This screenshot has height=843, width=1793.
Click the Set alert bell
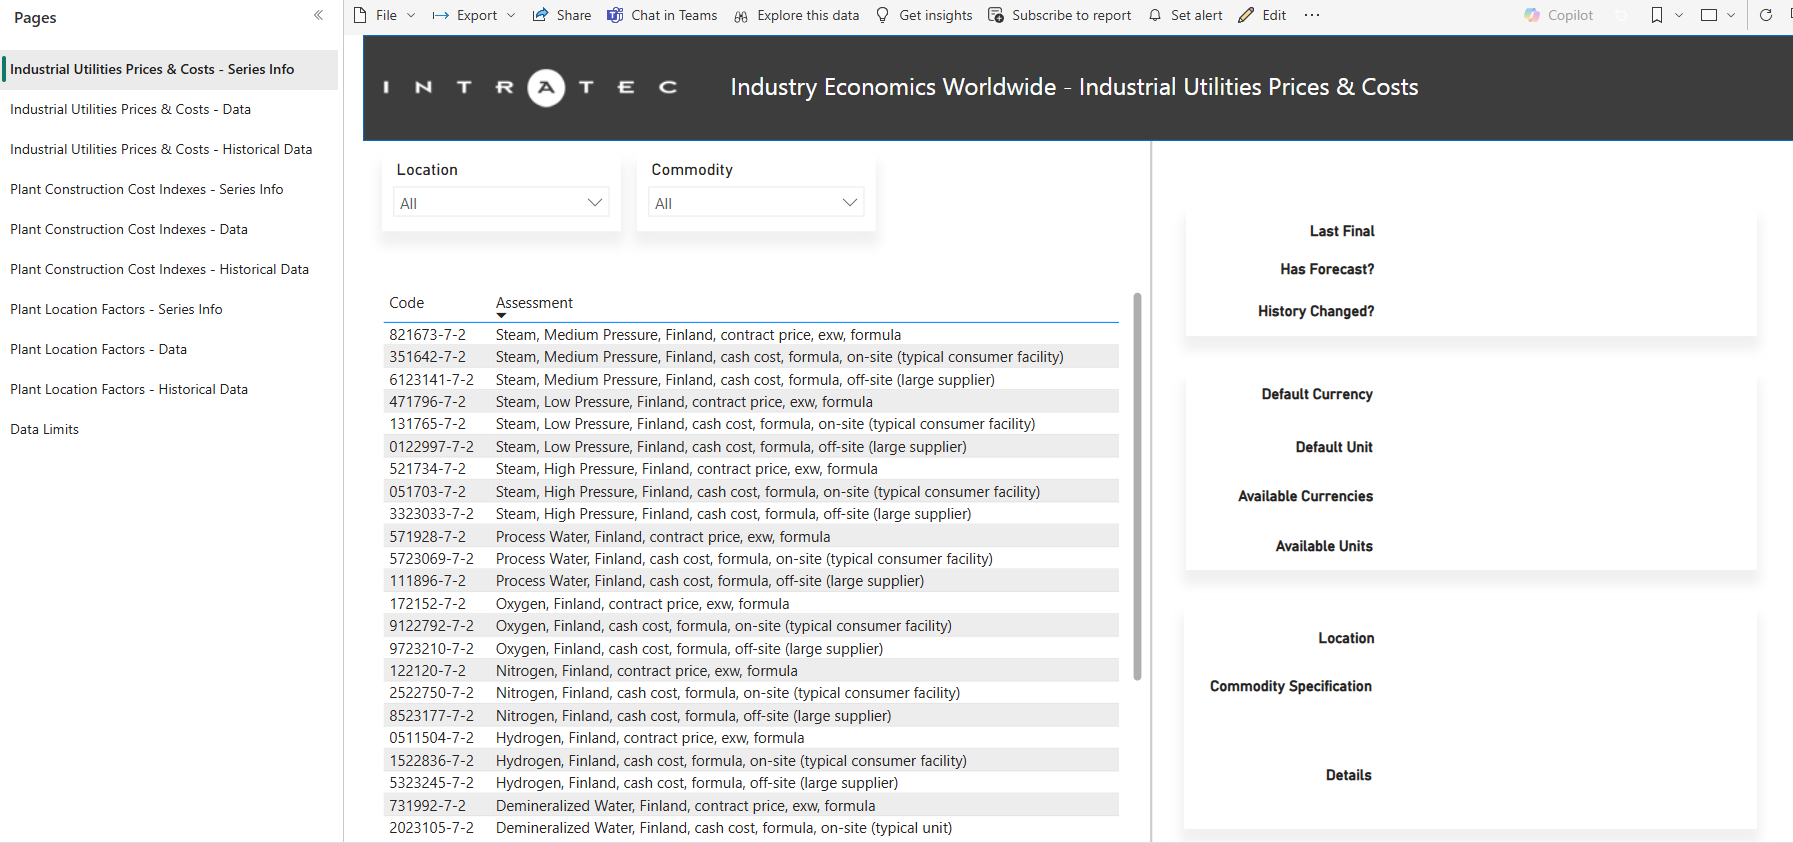pos(1155,15)
